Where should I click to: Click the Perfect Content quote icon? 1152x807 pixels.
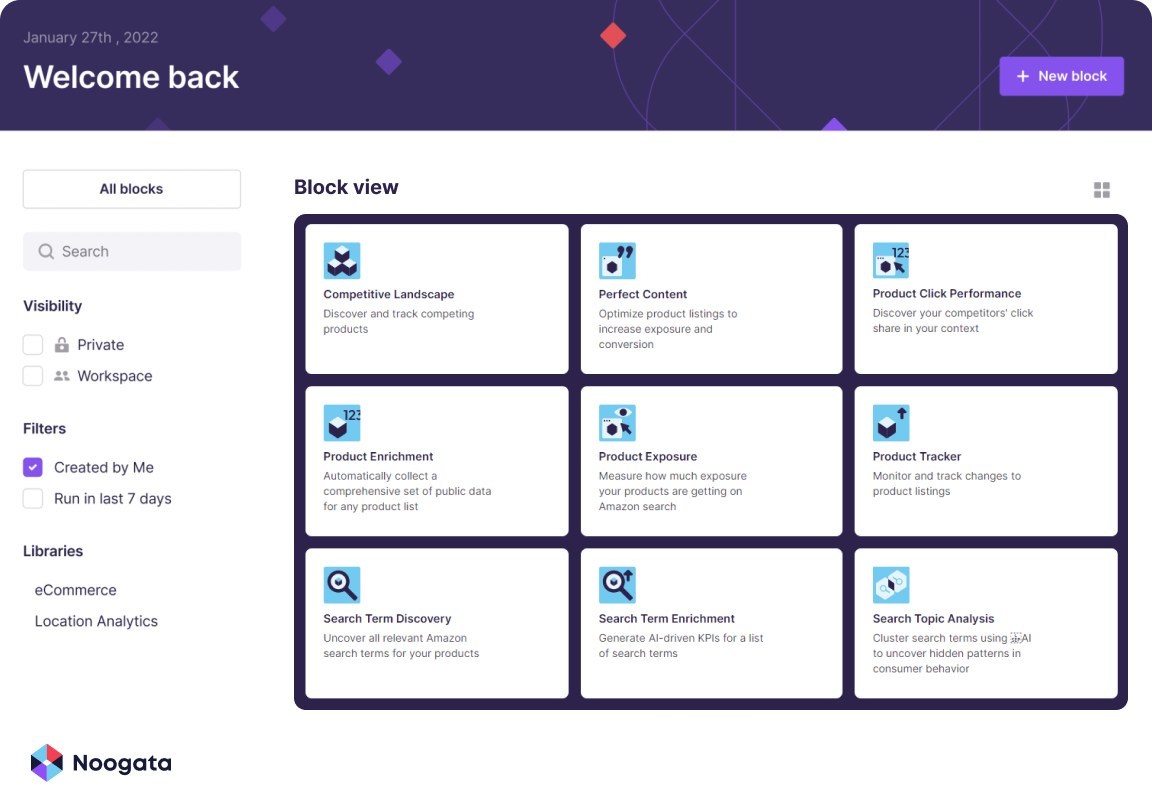[617, 261]
